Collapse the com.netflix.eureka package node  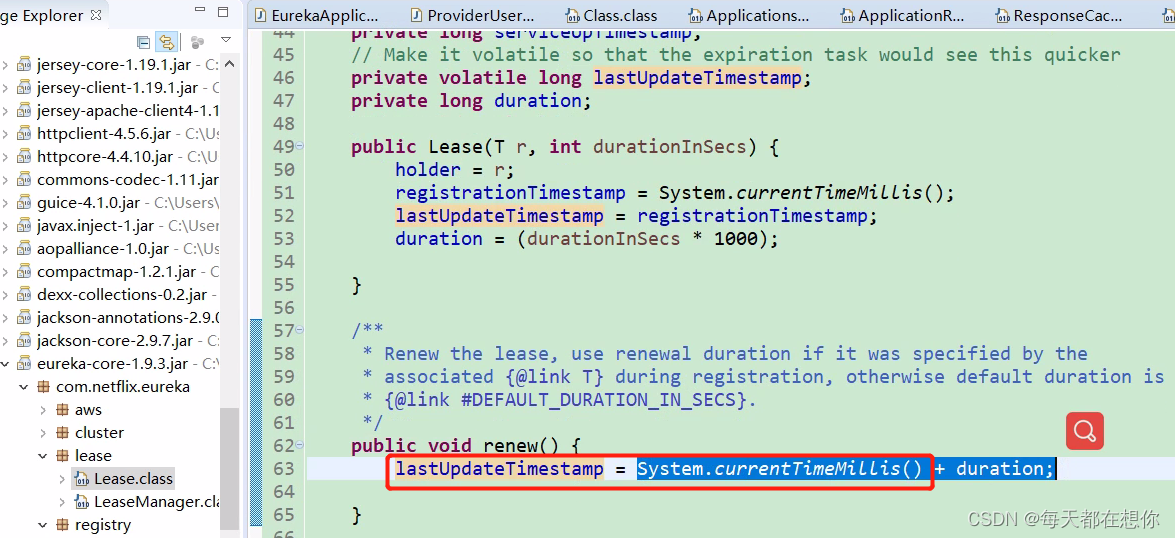[25, 387]
